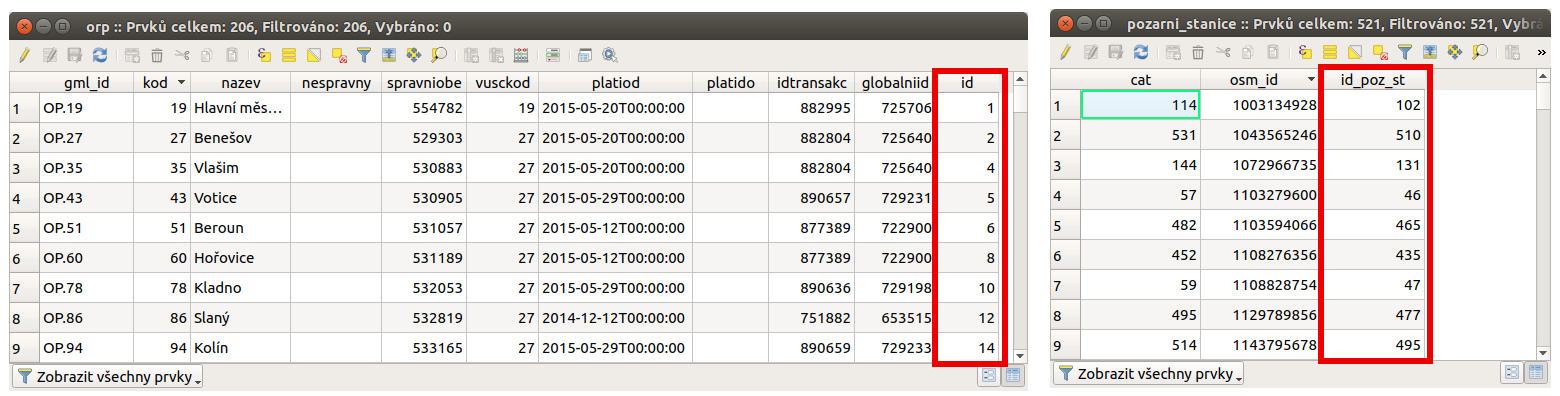Image resolution: width=1560 pixels, height=396 pixels.
Task: Zoom map to selected rows in orp
Action: (439, 55)
